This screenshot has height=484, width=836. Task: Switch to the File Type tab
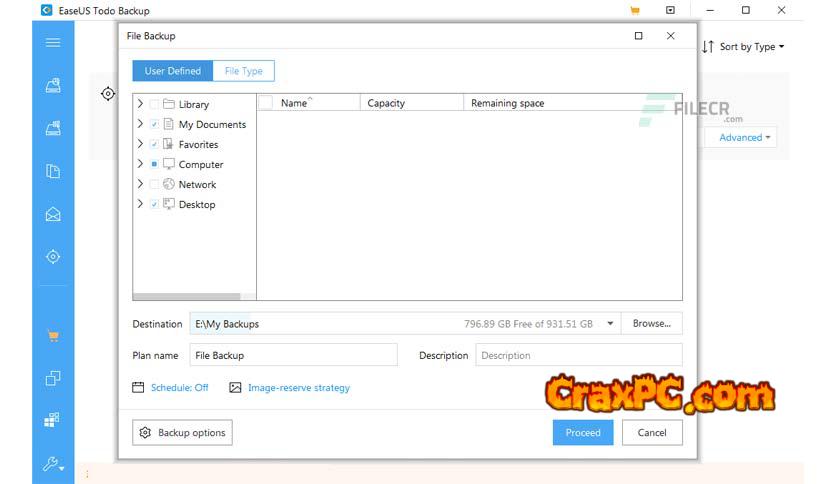[243, 71]
